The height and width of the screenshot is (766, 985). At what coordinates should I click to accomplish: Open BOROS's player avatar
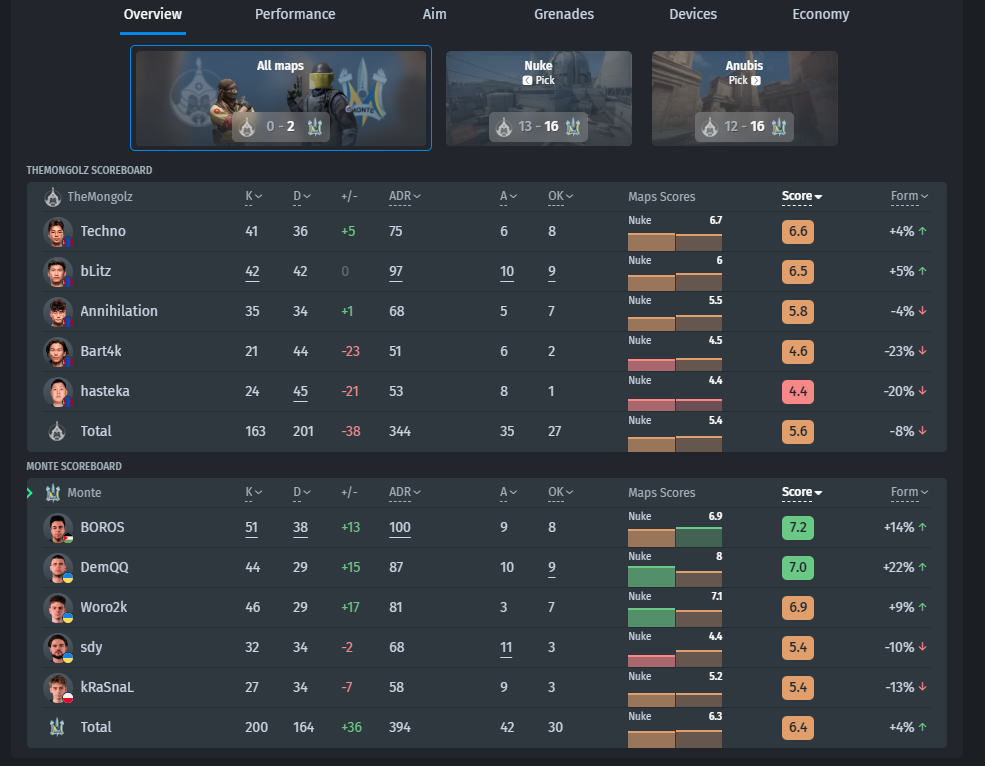click(57, 527)
